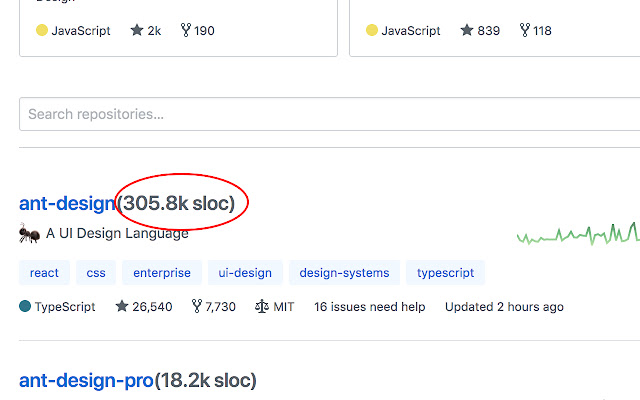Click the MIT license scale icon
Image resolution: width=640 pixels, height=400 pixels.
point(262,306)
